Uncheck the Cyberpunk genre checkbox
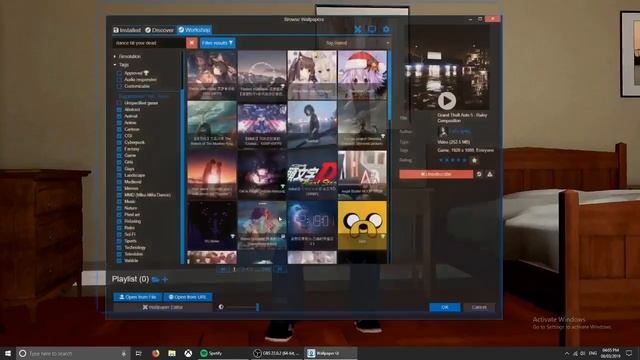Screen dimensions: 640x360 pyautogui.click(x=120, y=142)
